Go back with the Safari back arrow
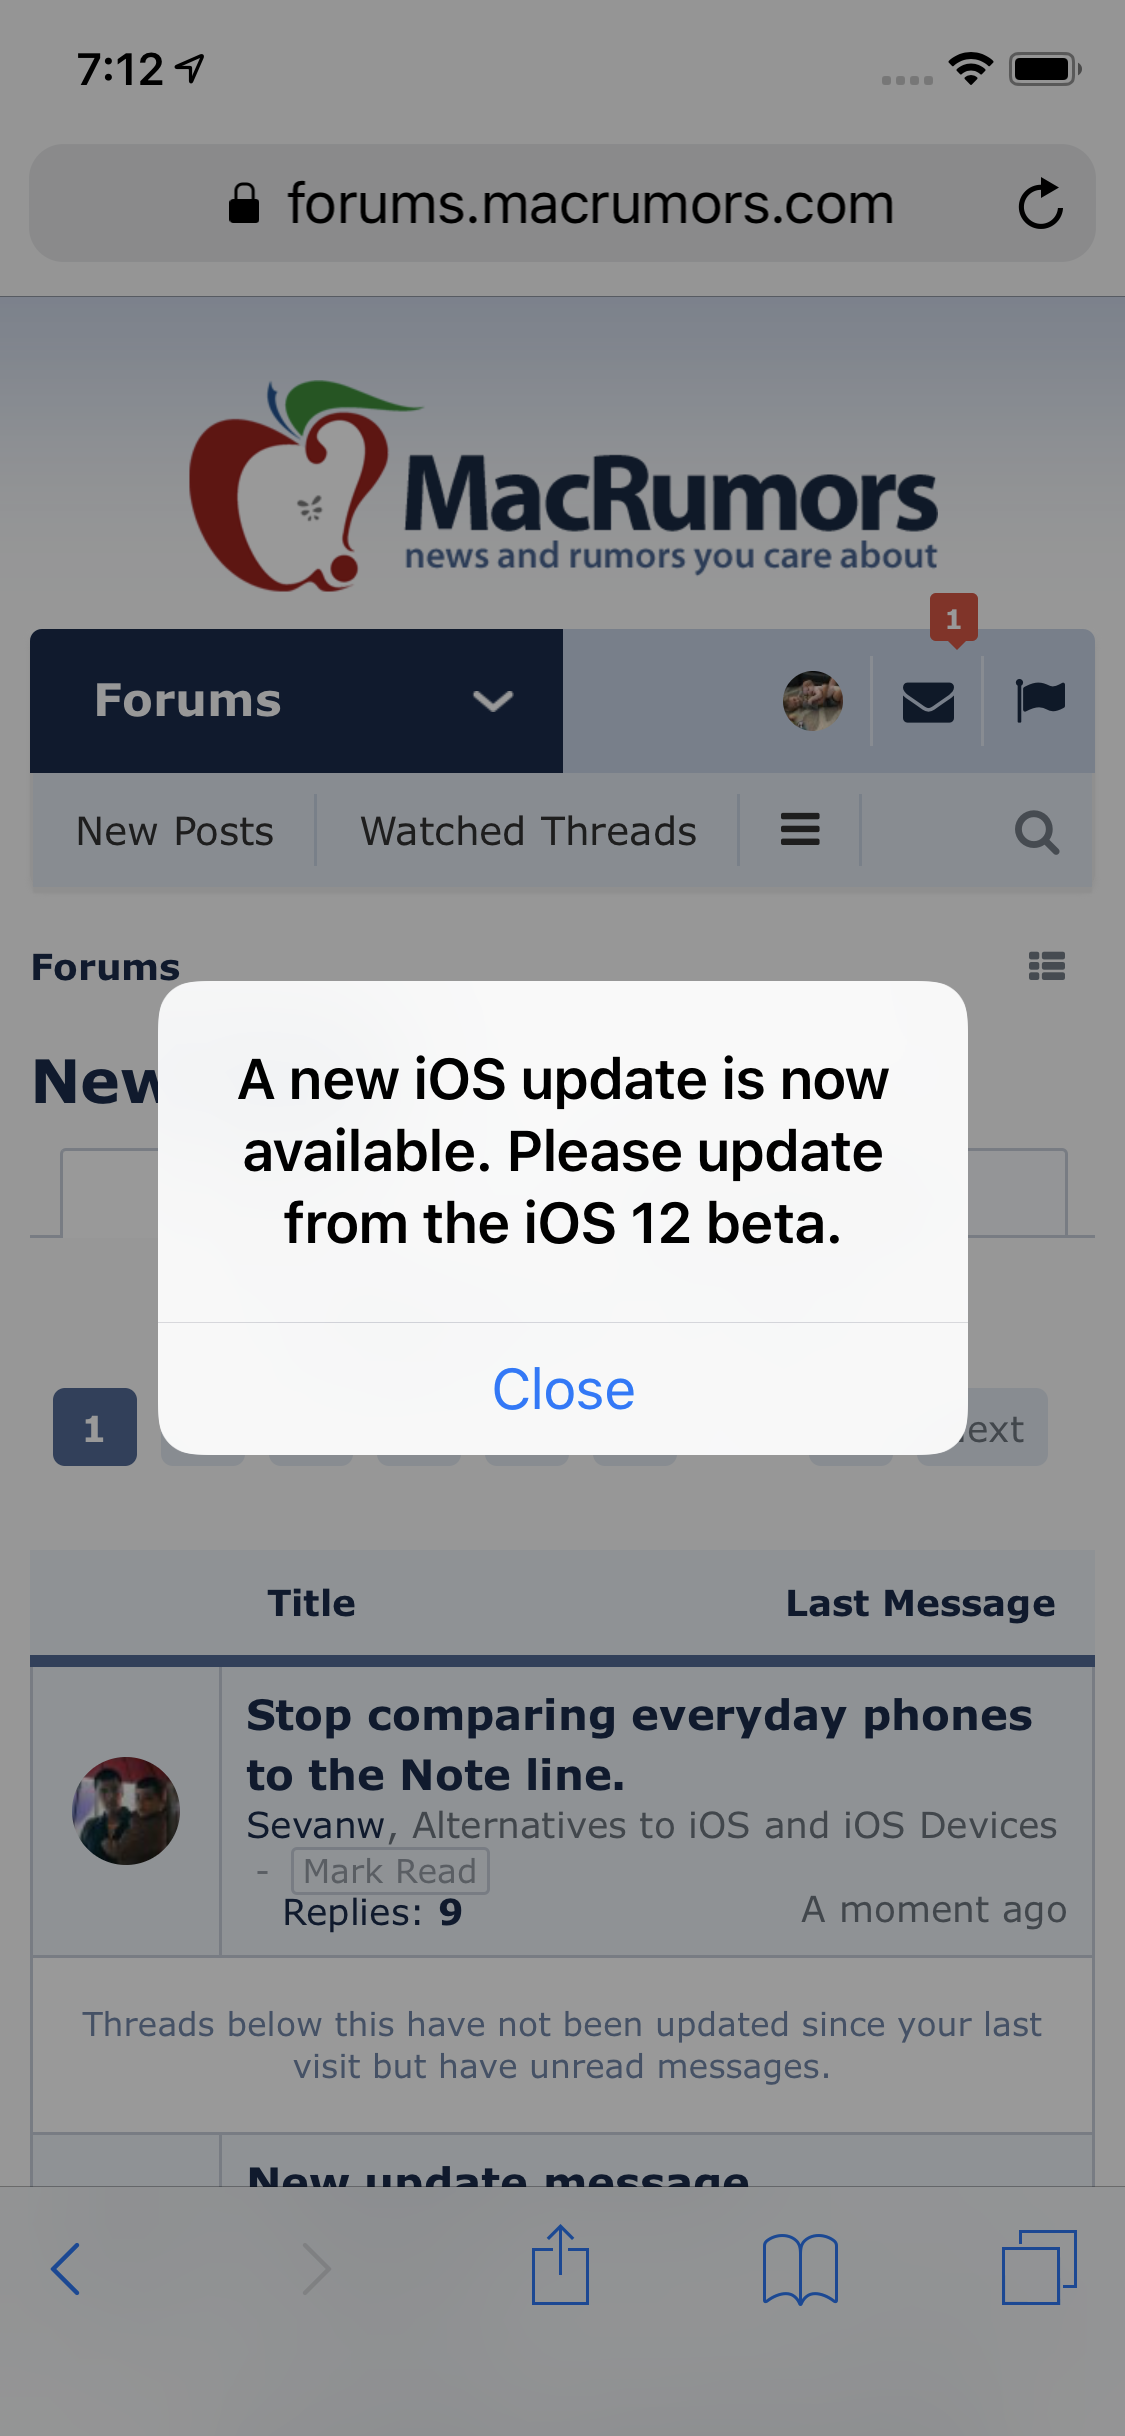The image size is (1125, 2436). pyautogui.click(x=66, y=2268)
